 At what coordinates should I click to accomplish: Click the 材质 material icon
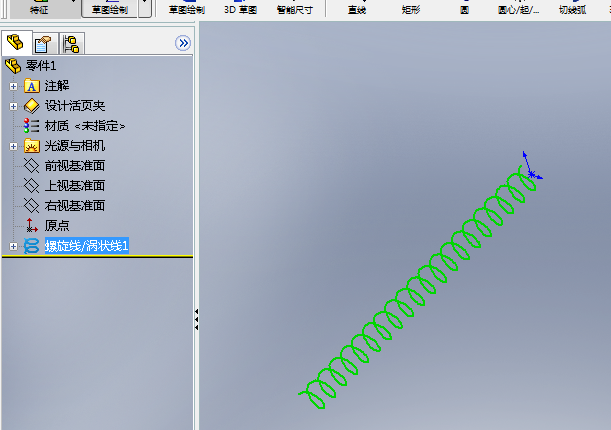(31, 126)
